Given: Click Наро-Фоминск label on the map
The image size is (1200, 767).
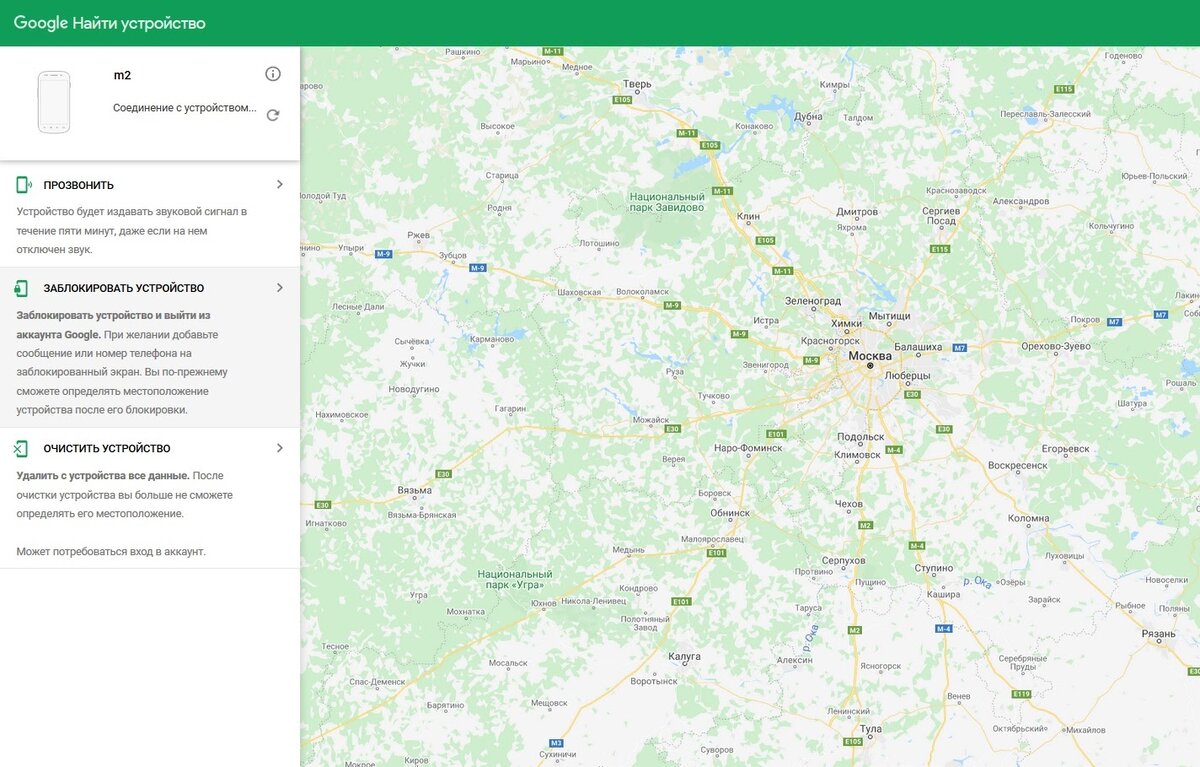Looking at the screenshot, I should pyautogui.click(x=749, y=447).
